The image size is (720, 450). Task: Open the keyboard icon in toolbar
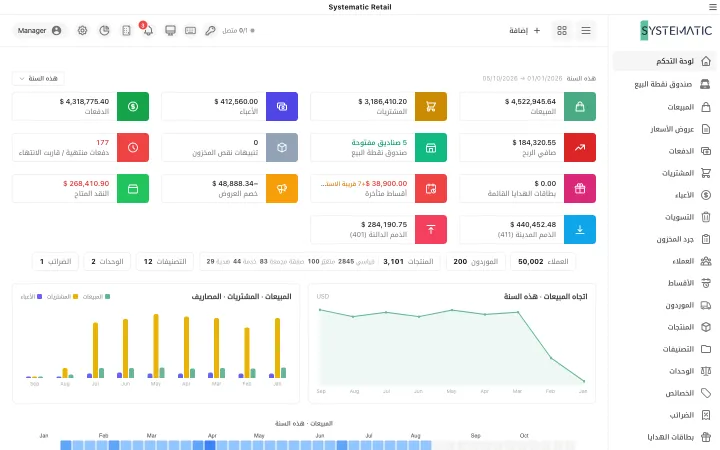point(190,30)
